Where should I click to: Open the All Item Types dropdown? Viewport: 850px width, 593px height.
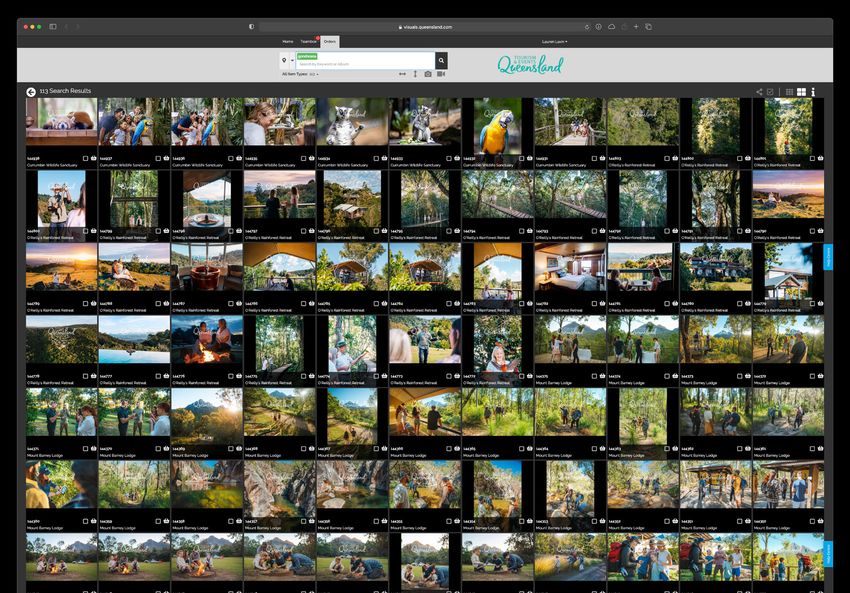pyautogui.click(x=300, y=74)
